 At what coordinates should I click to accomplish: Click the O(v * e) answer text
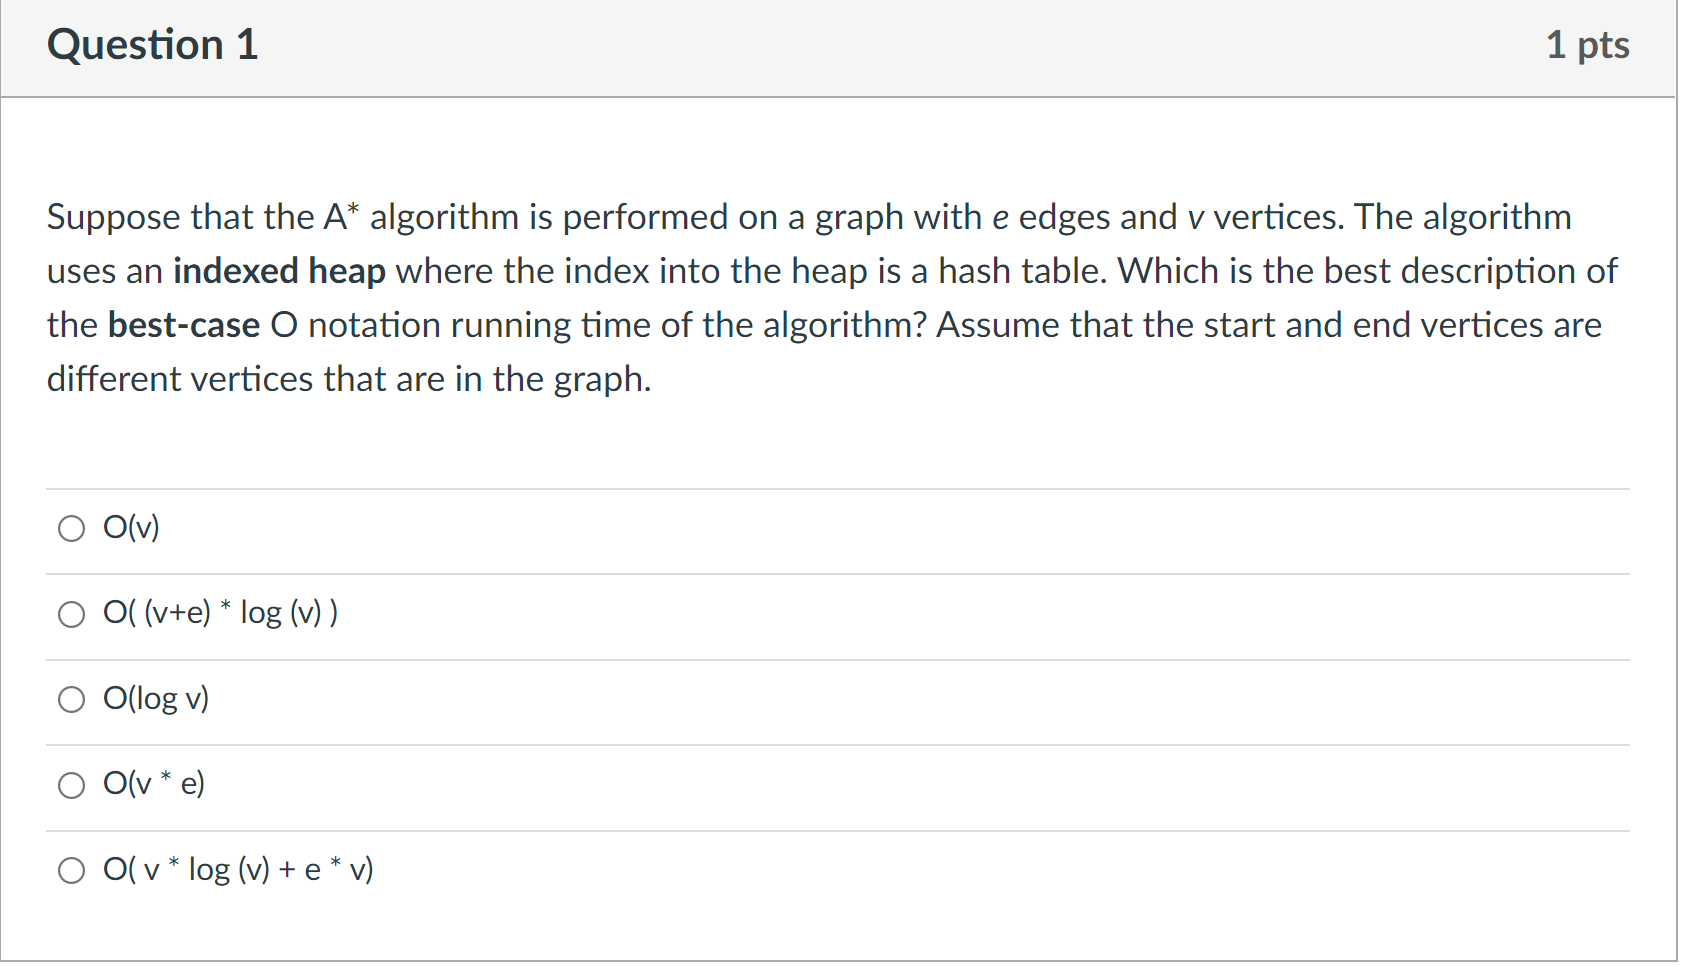153,784
